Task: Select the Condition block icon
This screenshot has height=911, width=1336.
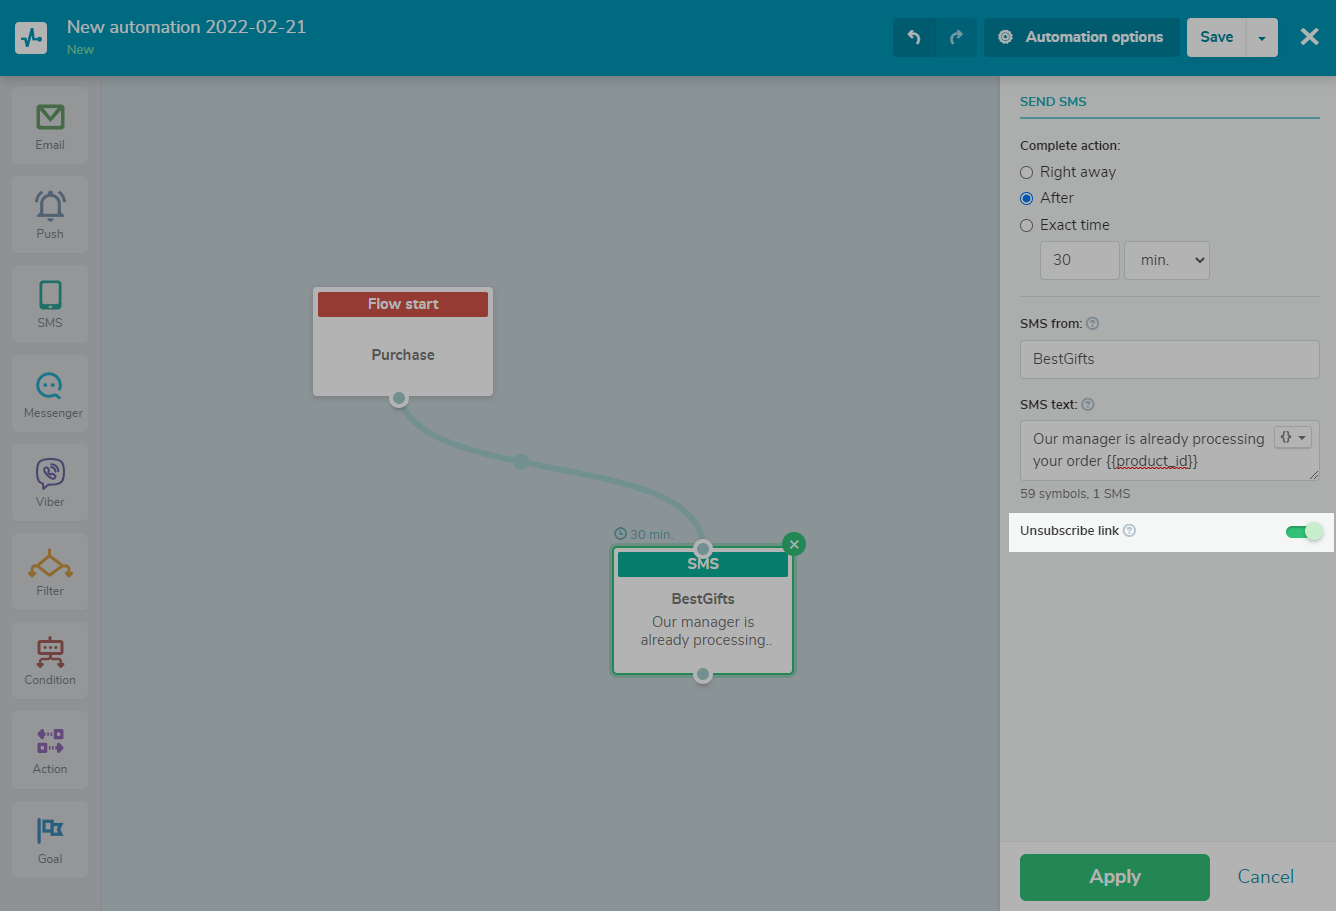Action: pos(50,660)
